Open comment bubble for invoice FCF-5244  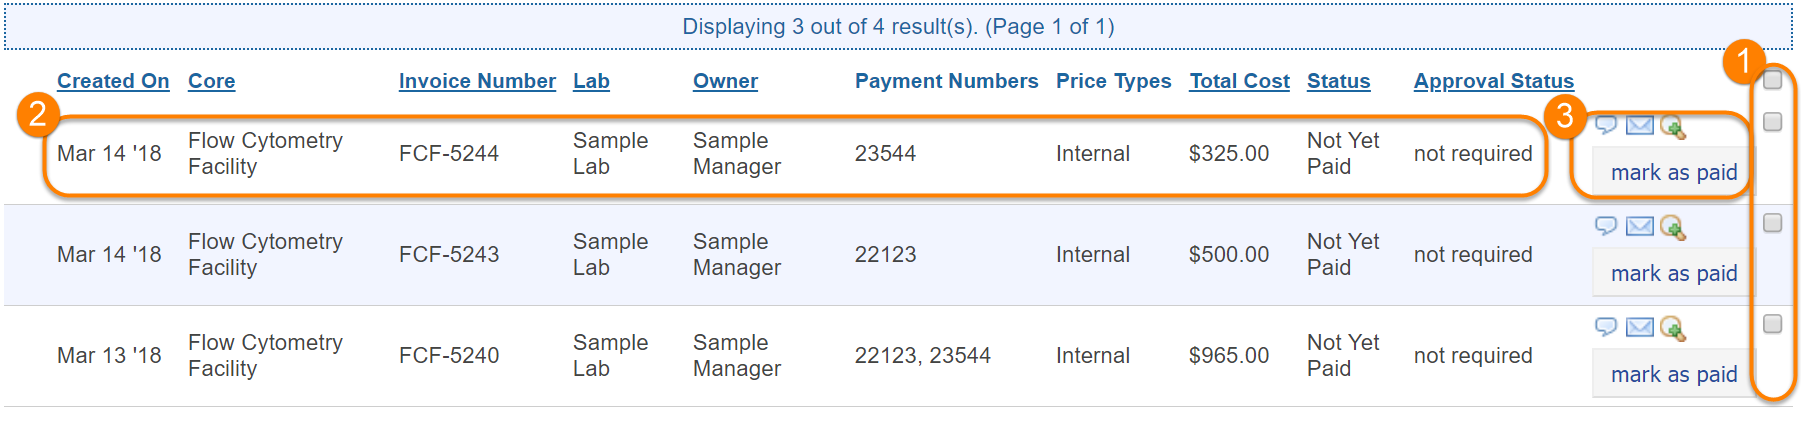click(x=1606, y=125)
